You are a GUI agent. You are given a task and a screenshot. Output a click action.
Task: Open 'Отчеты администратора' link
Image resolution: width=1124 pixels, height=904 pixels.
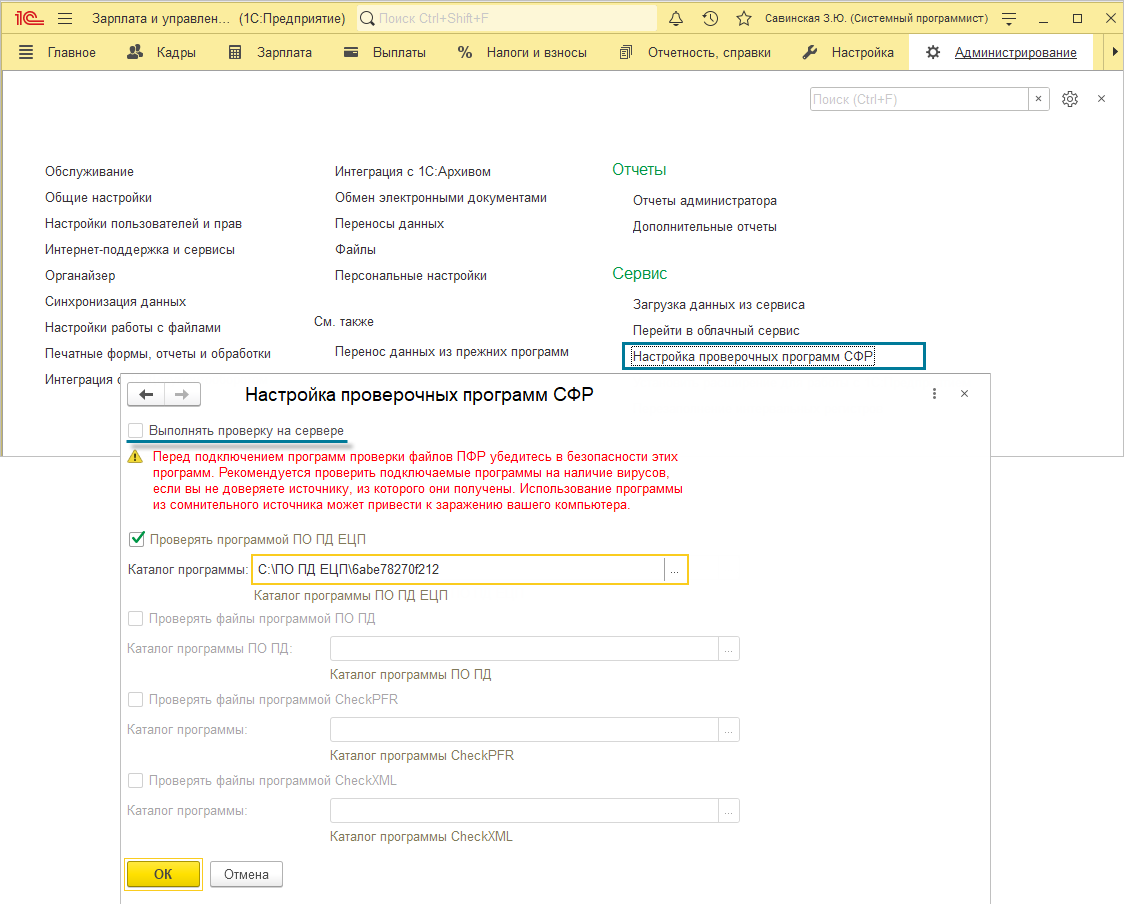[705, 201]
